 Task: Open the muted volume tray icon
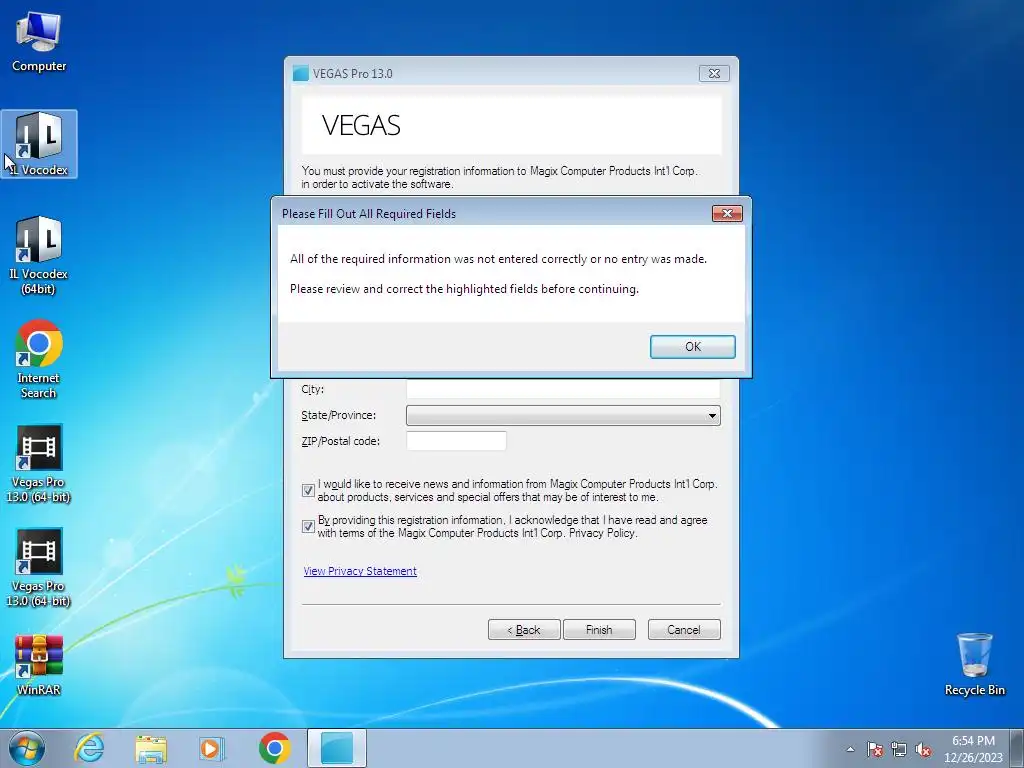[923, 749]
